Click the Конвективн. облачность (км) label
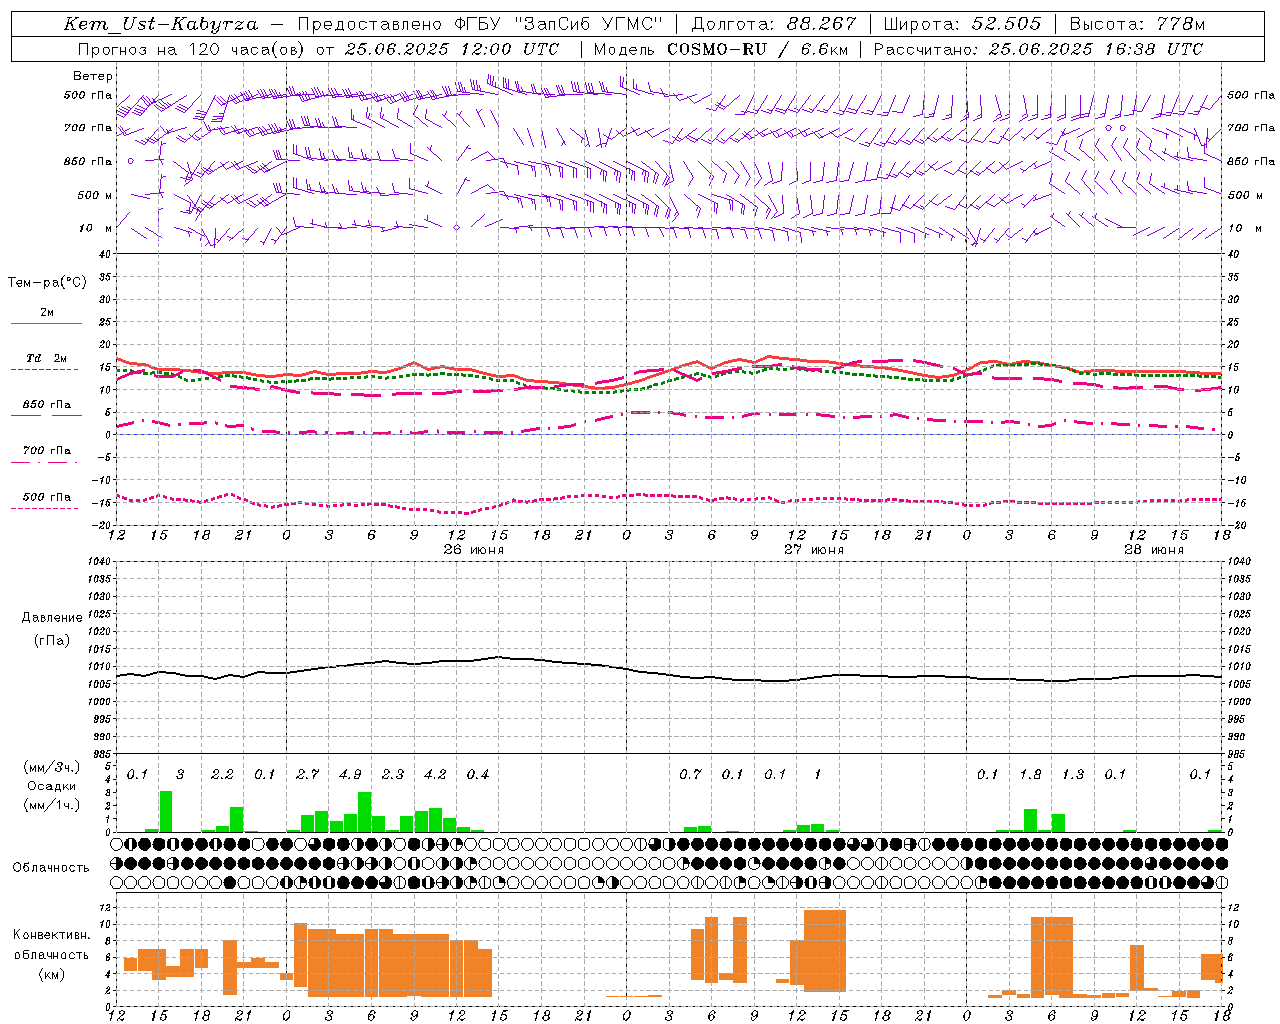1280x1024 pixels. click(x=52, y=955)
